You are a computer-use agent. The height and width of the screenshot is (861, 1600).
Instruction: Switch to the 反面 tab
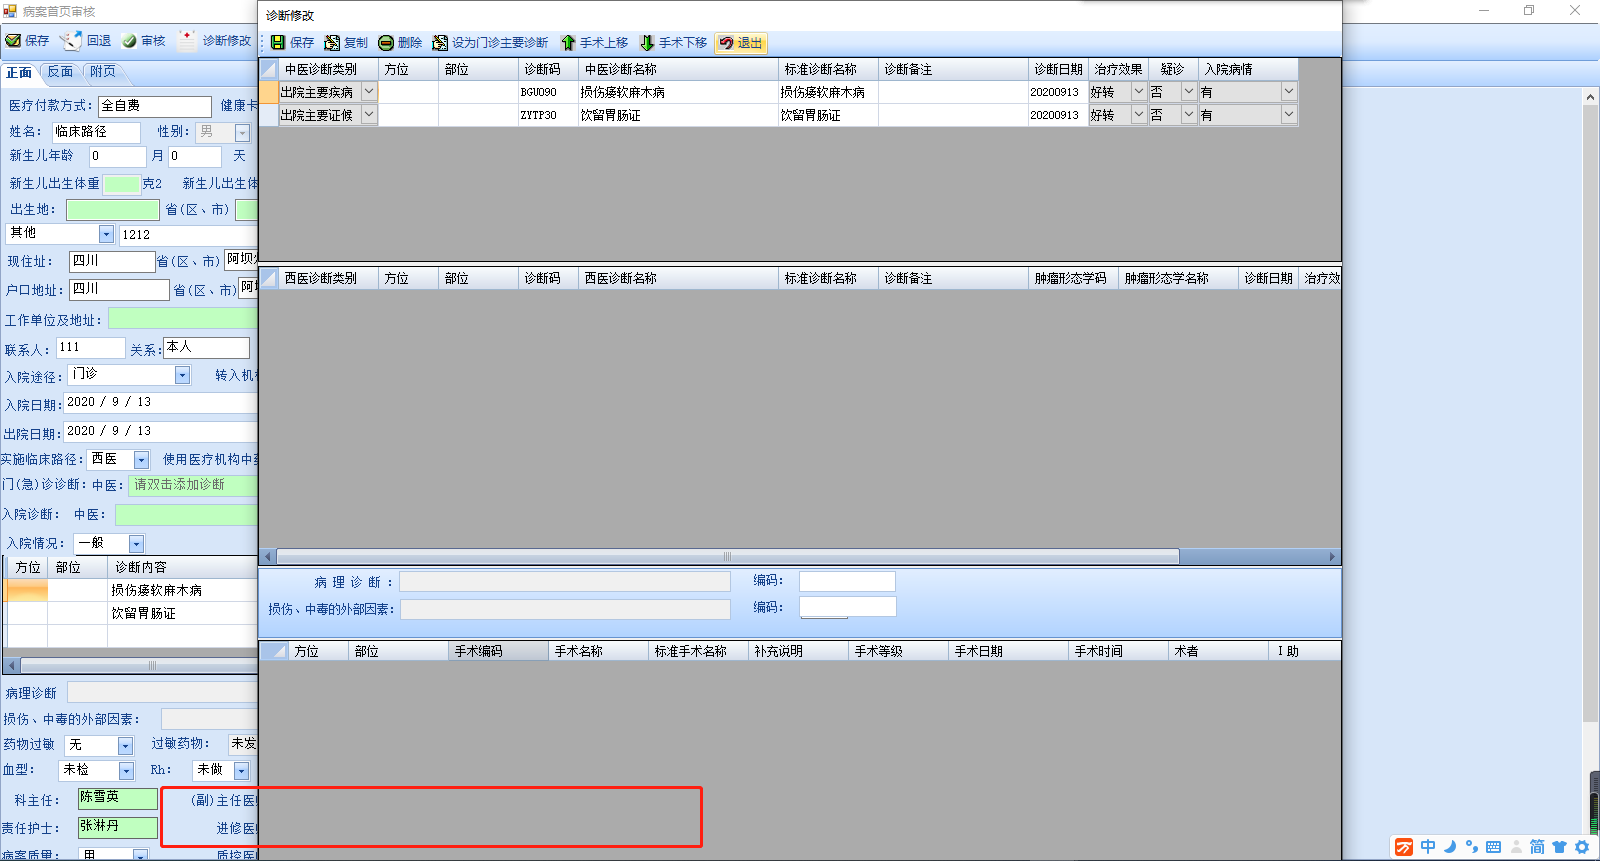[60, 73]
